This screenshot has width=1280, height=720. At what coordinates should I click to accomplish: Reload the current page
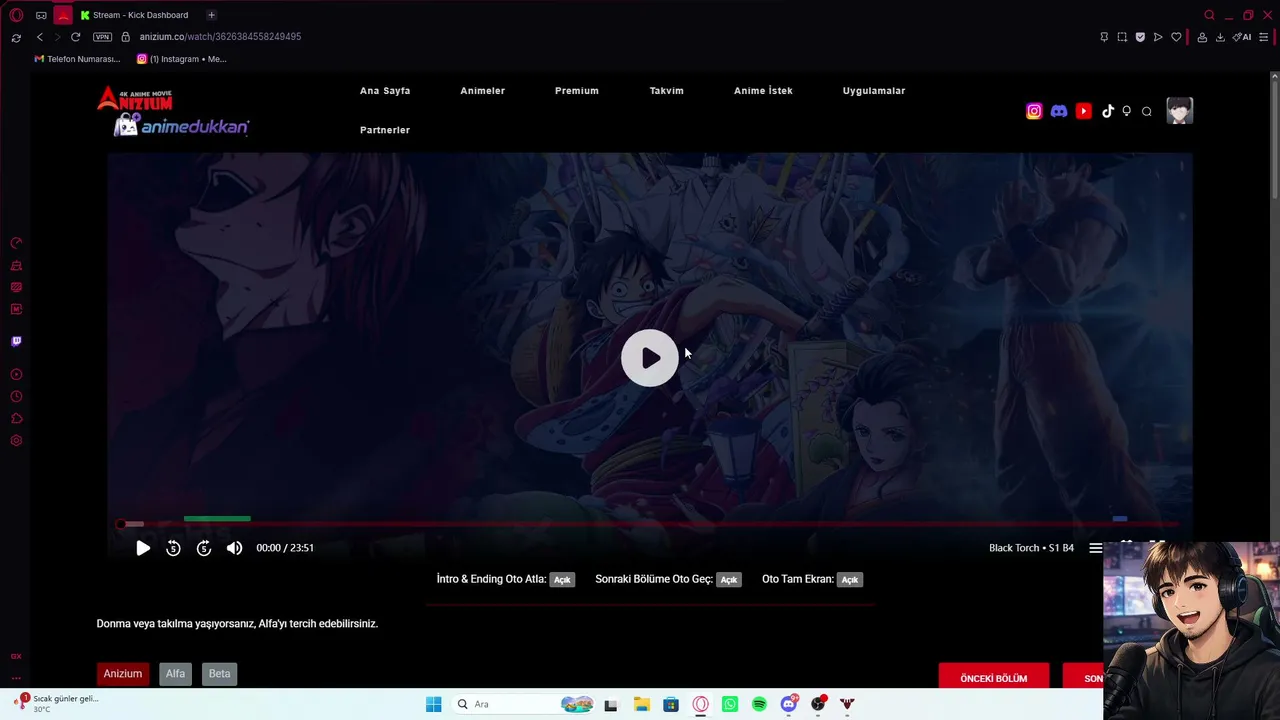(75, 37)
